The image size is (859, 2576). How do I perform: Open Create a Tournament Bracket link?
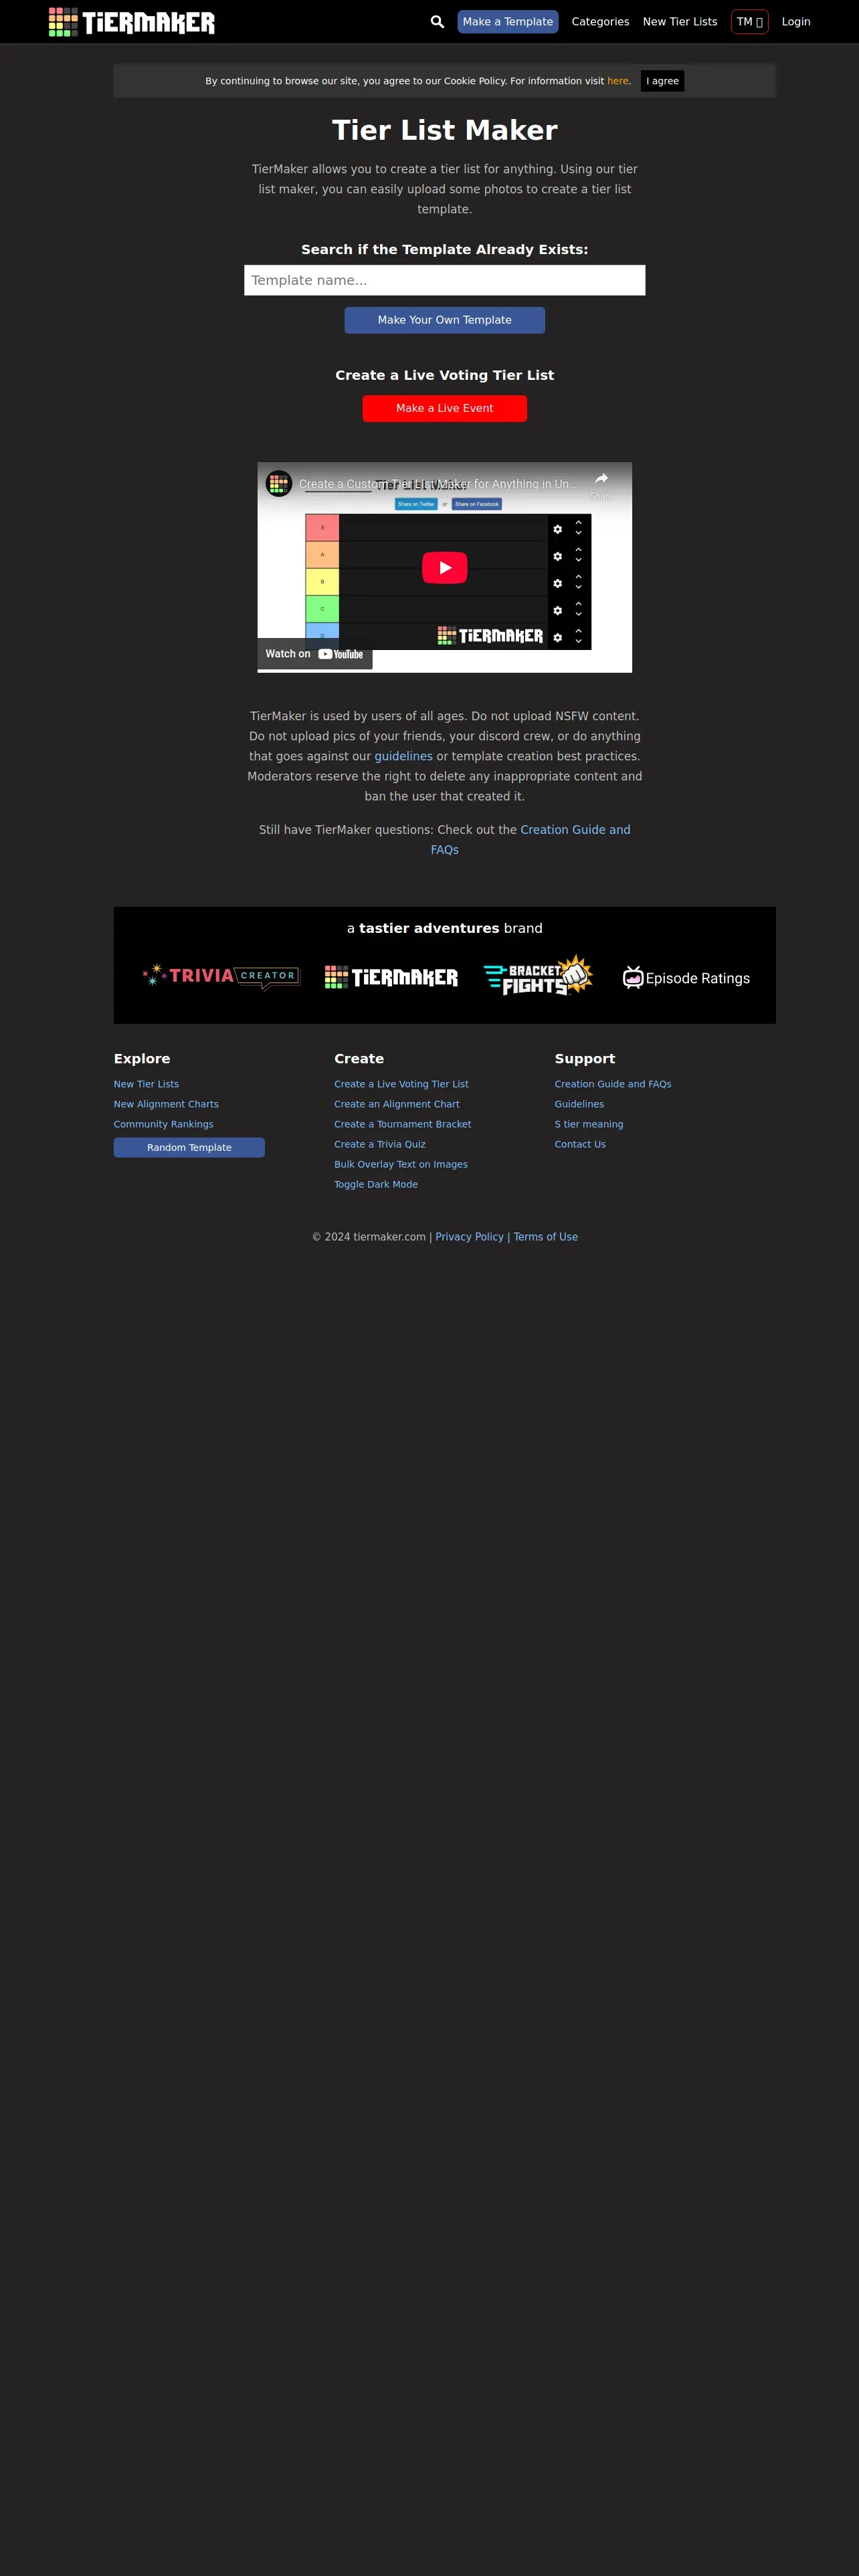[403, 1124]
